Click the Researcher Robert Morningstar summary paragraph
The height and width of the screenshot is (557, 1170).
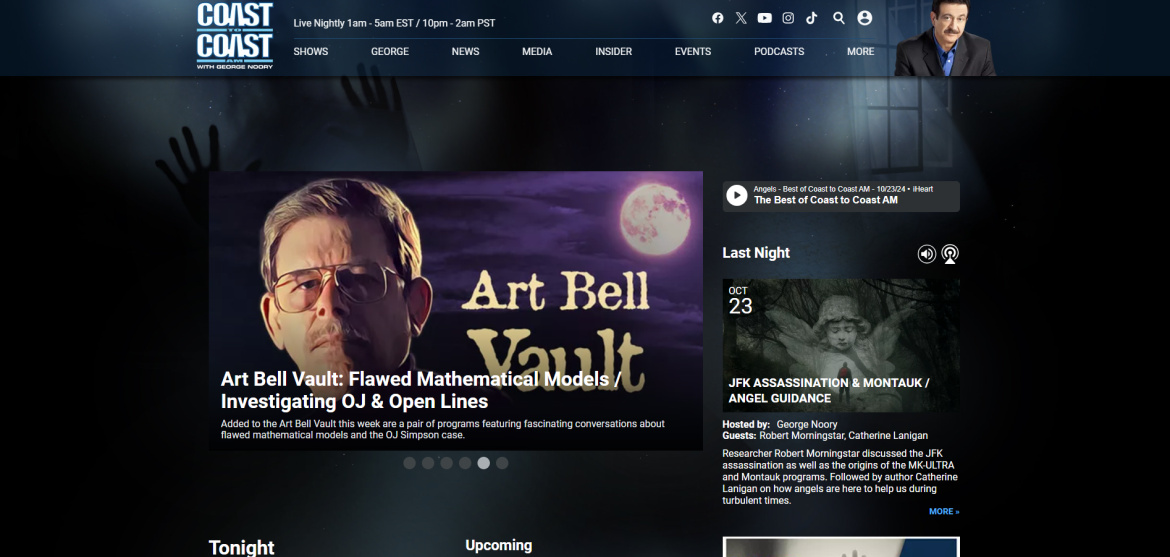pos(840,476)
